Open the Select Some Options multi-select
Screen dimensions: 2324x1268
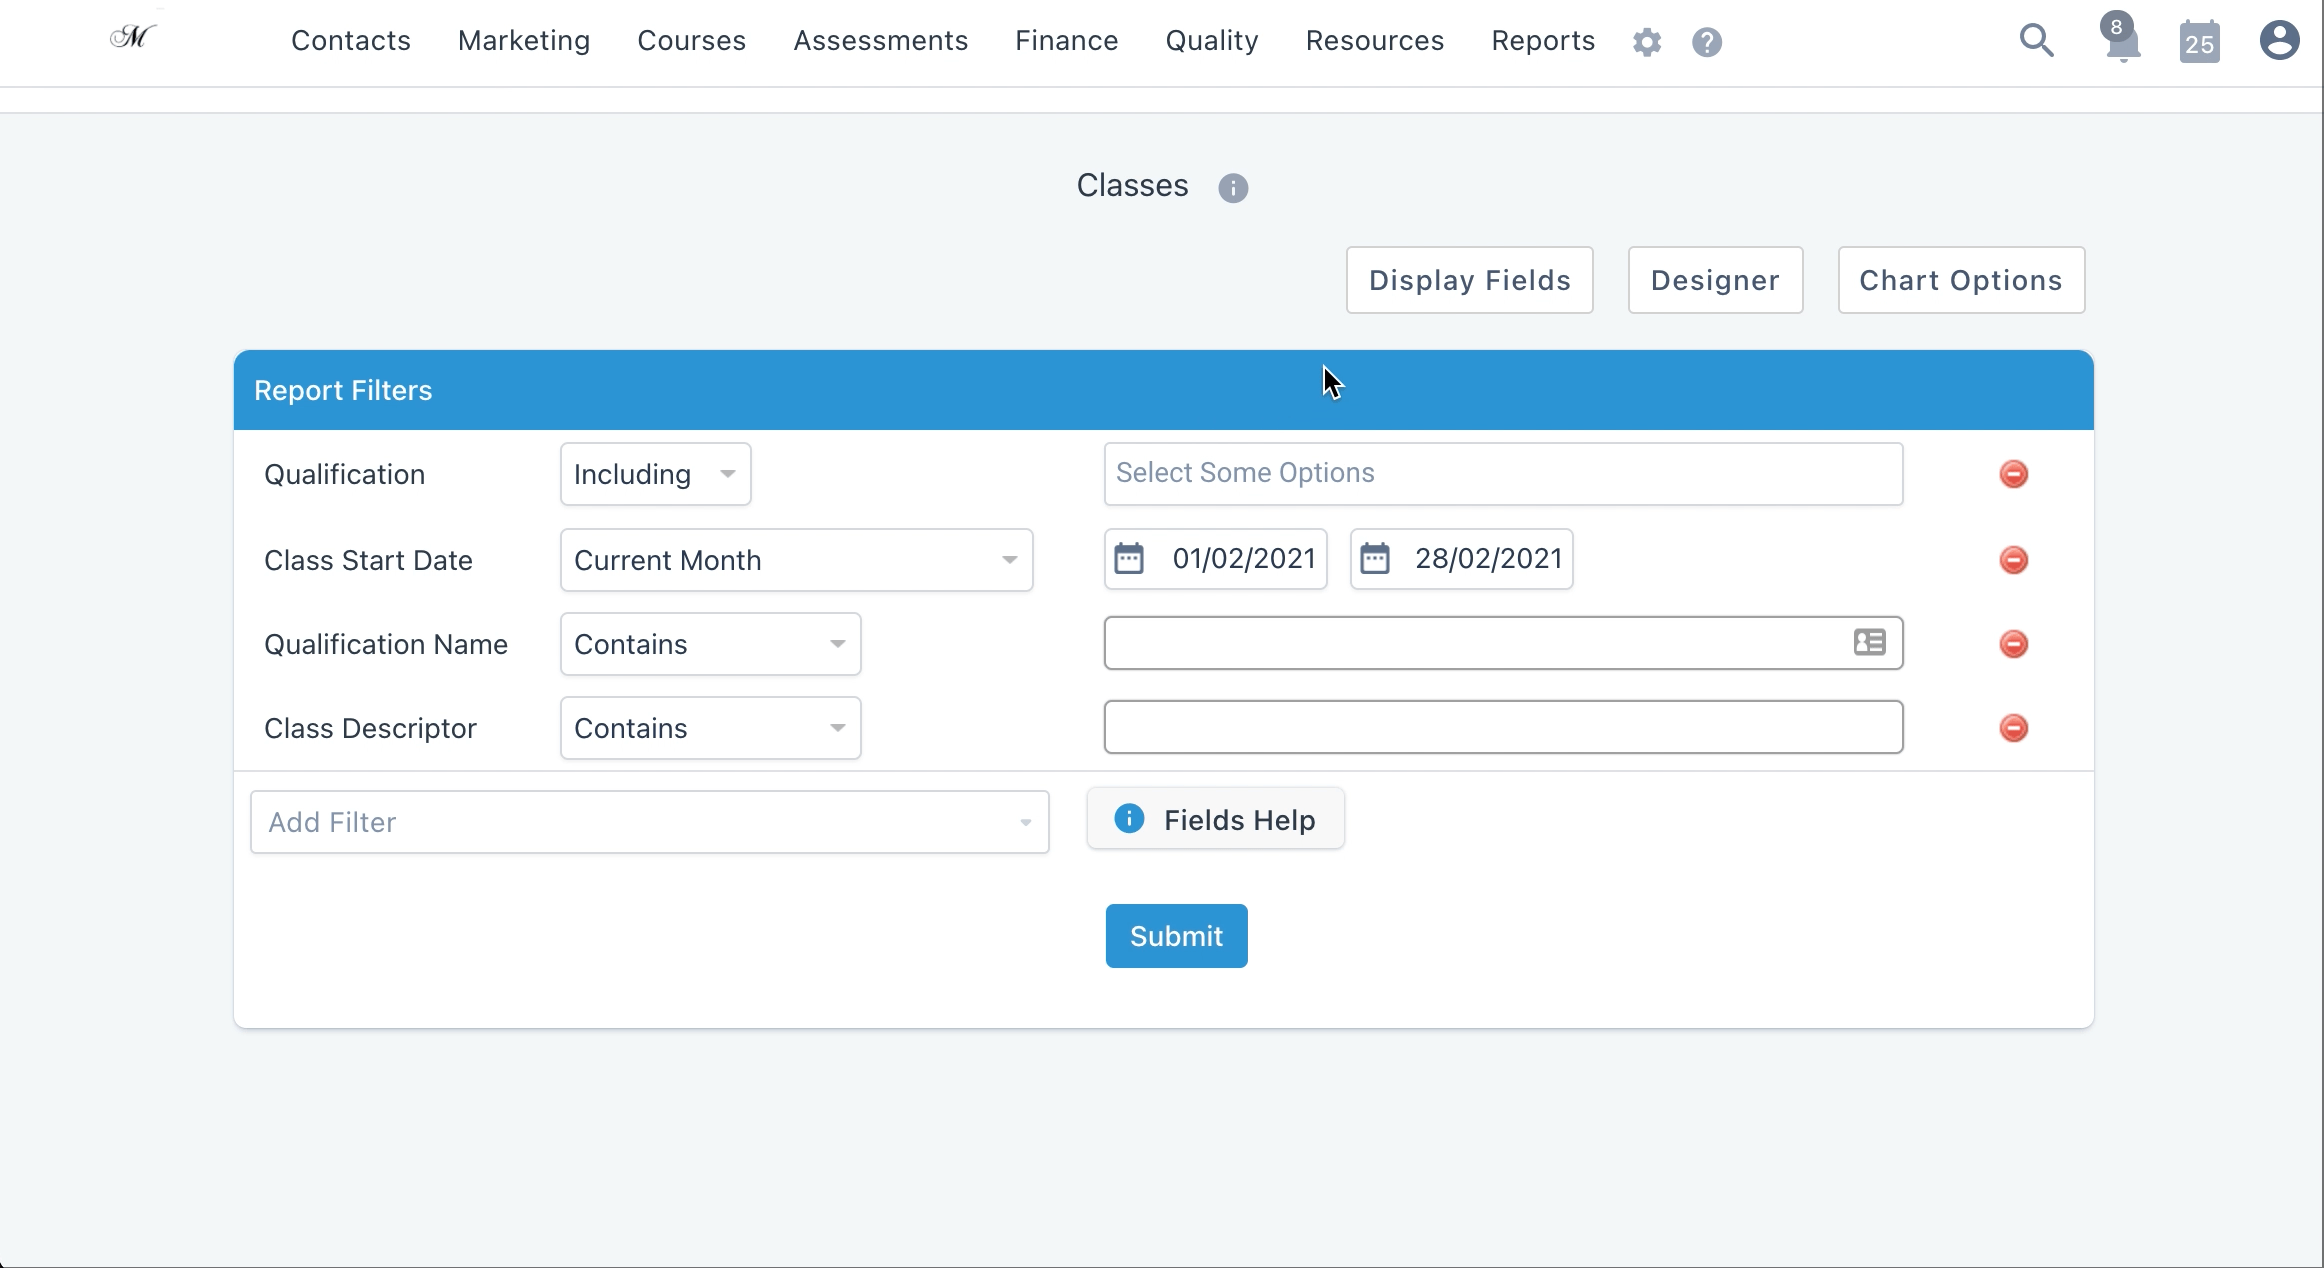1503,474
